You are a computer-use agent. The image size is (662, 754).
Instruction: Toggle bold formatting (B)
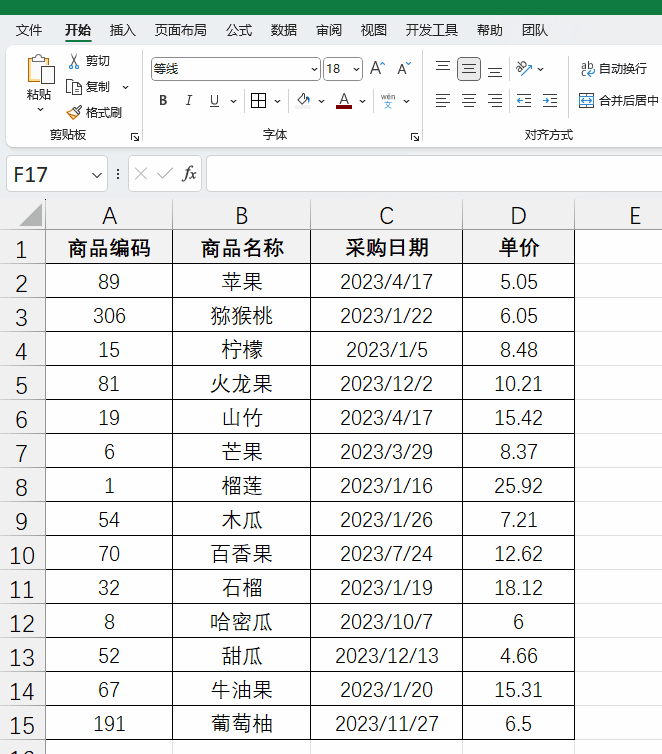coord(163,101)
